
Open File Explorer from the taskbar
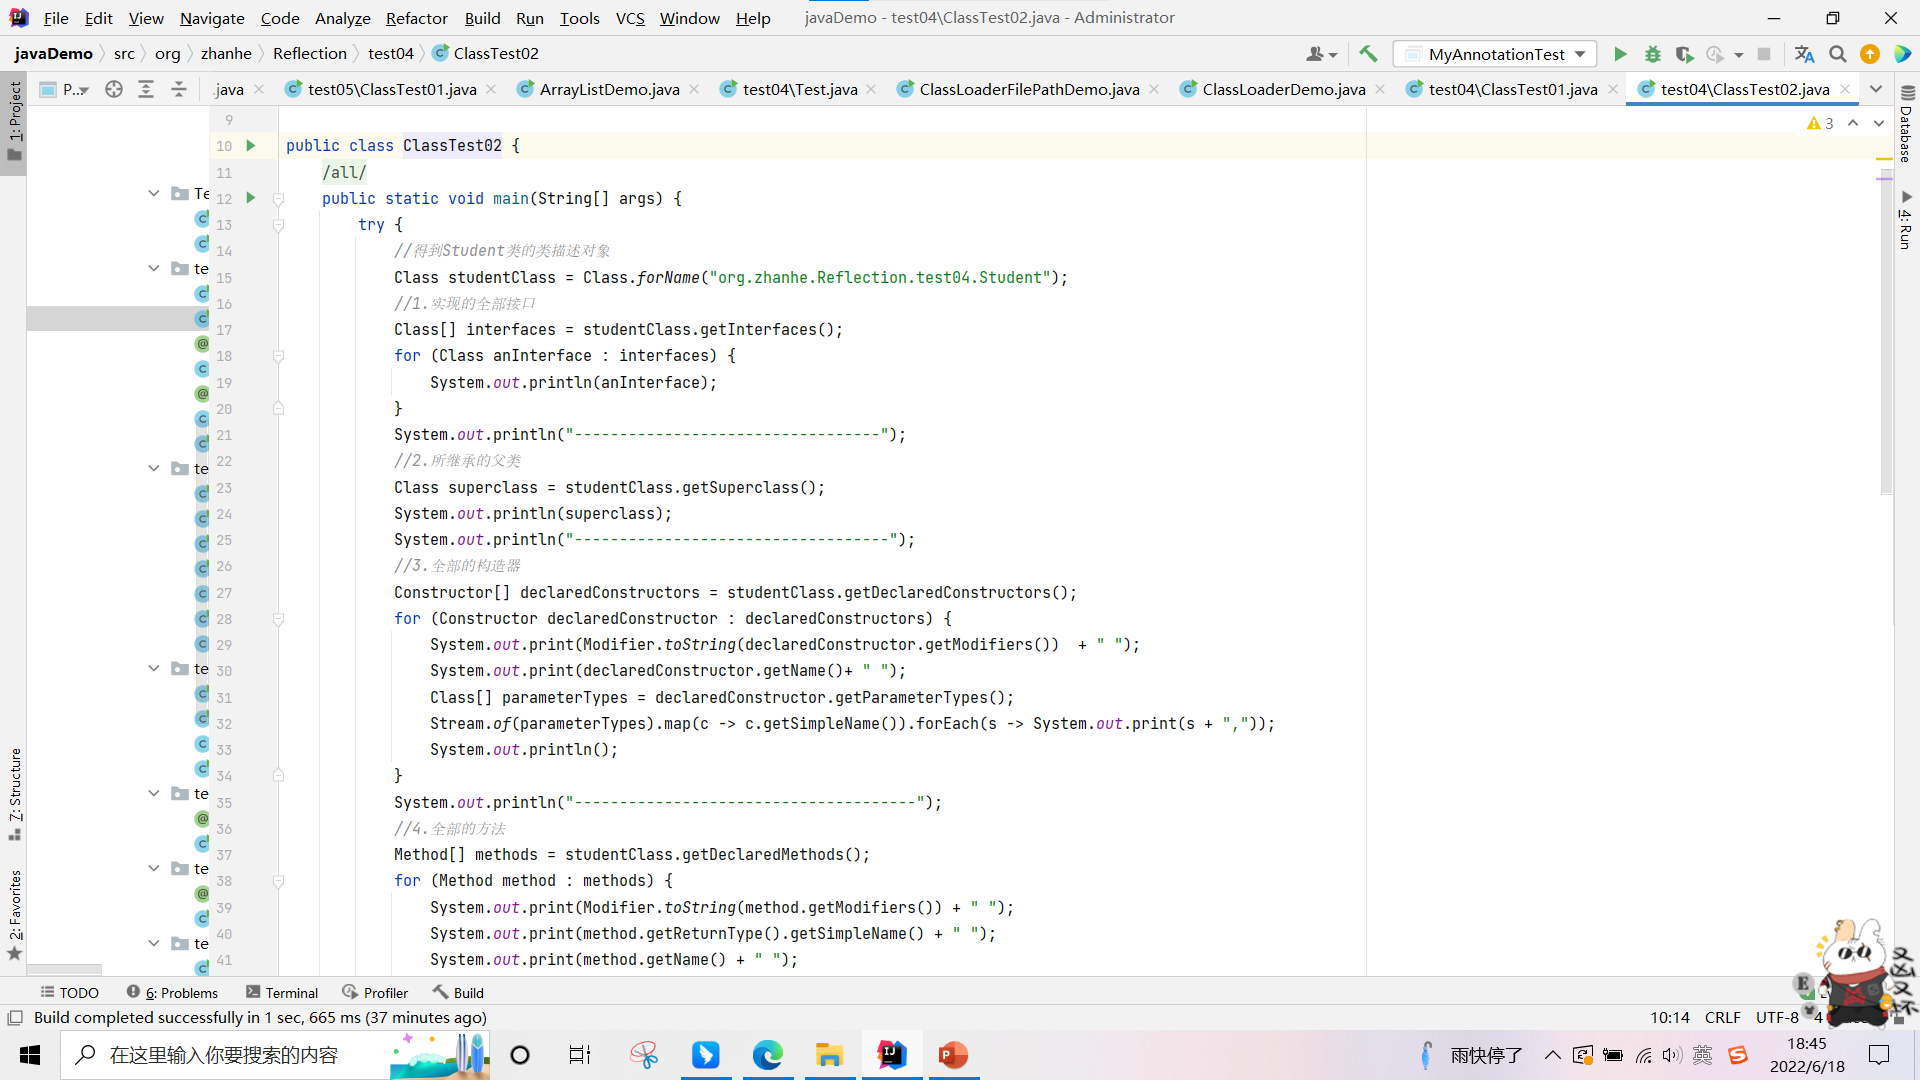[x=829, y=1055]
